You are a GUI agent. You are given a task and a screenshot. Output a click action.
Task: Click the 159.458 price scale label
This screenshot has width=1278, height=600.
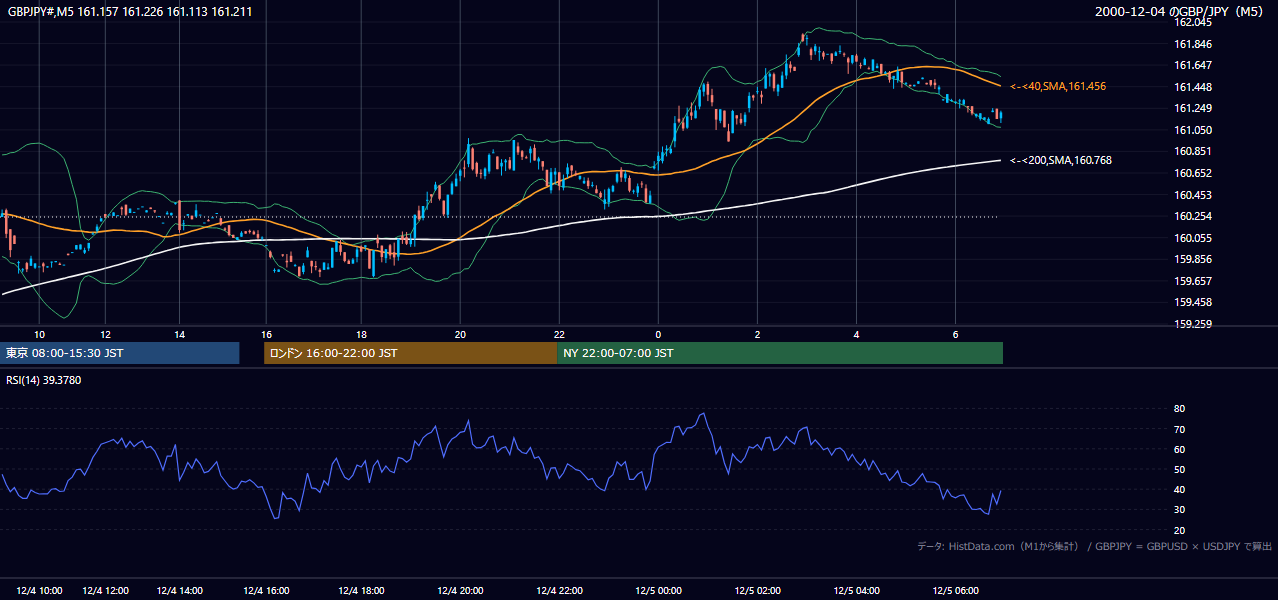1193,303
